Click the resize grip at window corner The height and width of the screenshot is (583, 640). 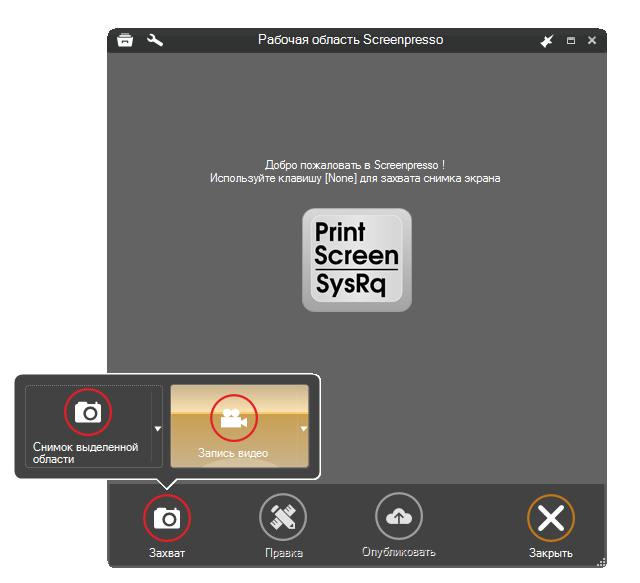(x=601, y=563)
